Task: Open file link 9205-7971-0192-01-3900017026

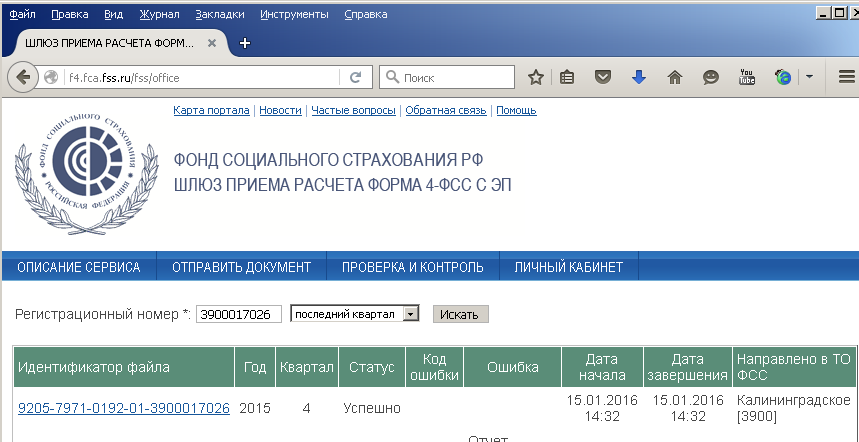Action: click(x=124, y=408)
